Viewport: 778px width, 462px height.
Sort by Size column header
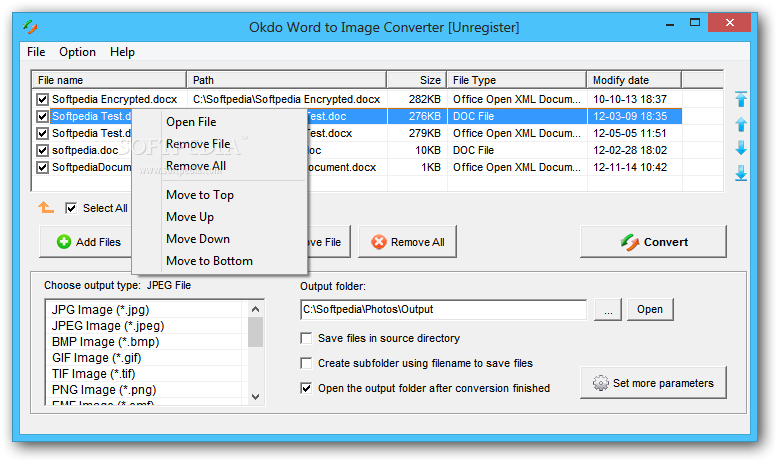(x=417, y=80)
